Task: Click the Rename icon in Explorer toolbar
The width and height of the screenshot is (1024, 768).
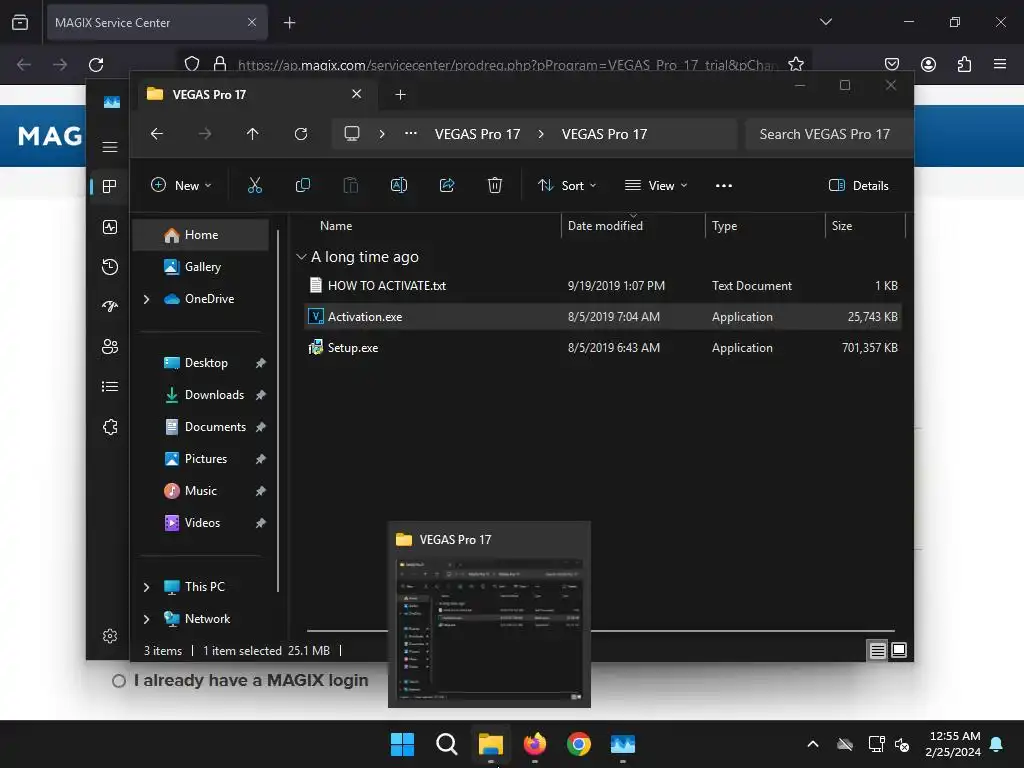Action: [x=399, y=185]
